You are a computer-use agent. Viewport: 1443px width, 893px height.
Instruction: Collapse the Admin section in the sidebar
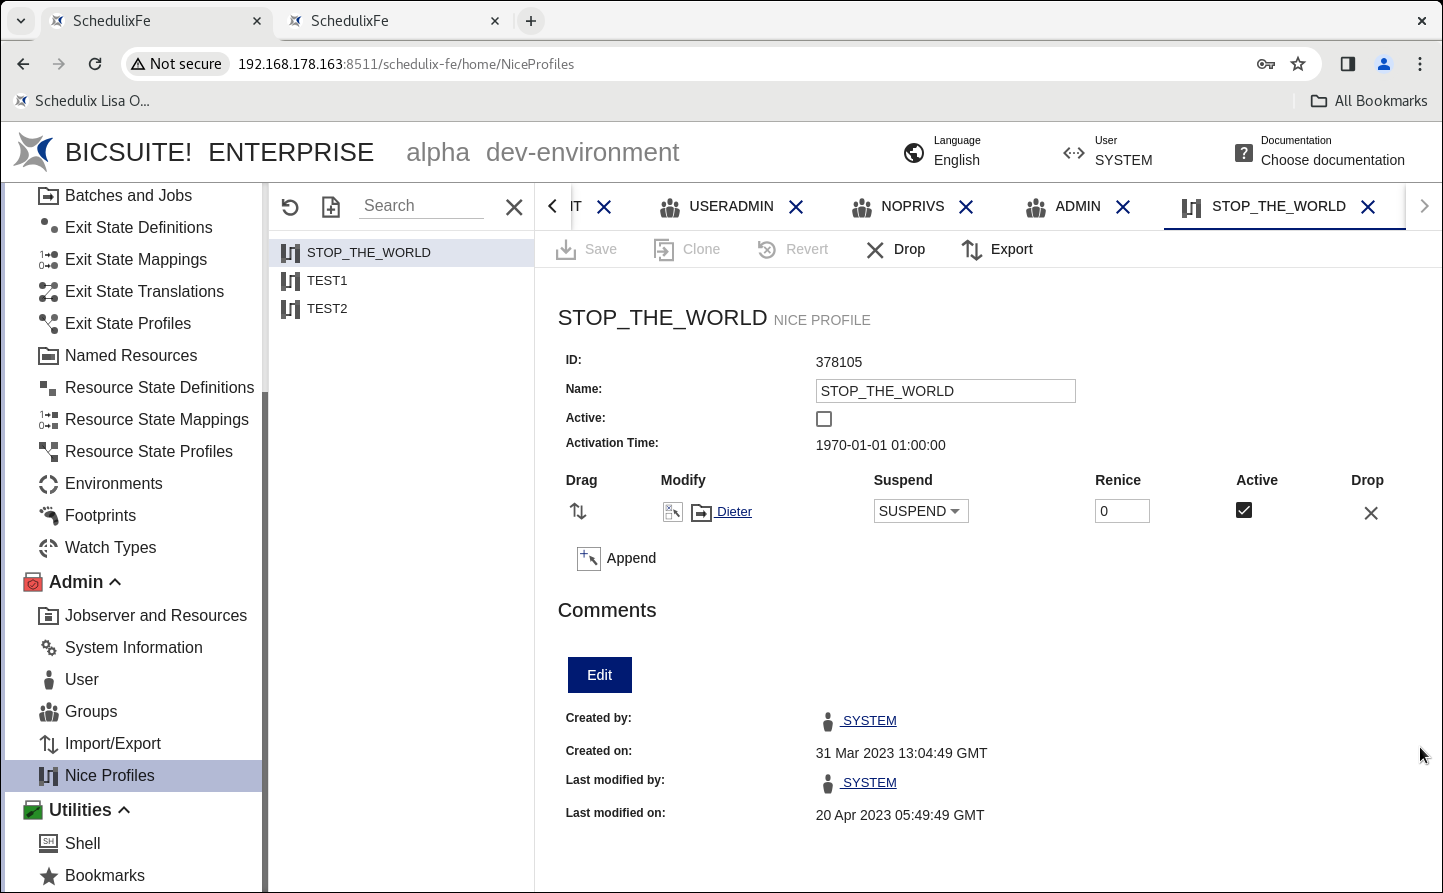(x=115, y=582)
